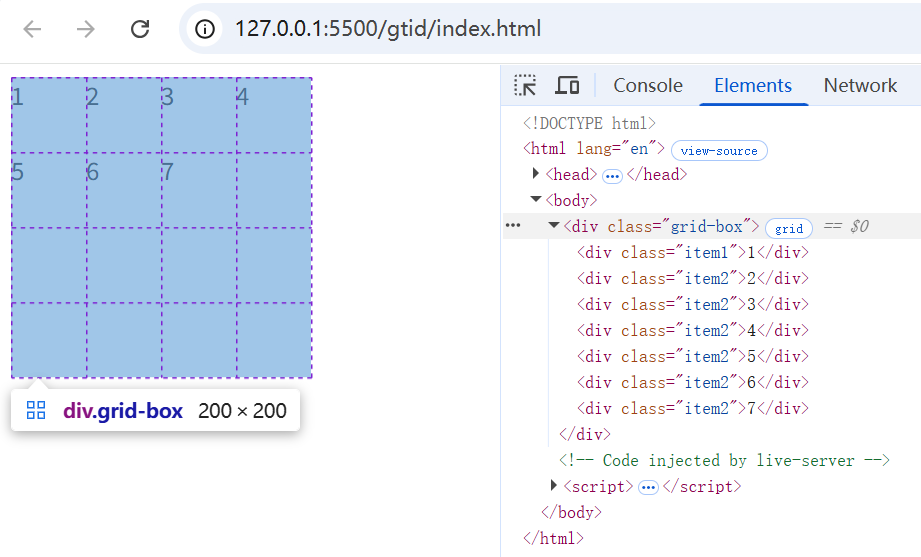Click the 200 × 200 size text
The image size is (921, 557).
click(242, 411)
